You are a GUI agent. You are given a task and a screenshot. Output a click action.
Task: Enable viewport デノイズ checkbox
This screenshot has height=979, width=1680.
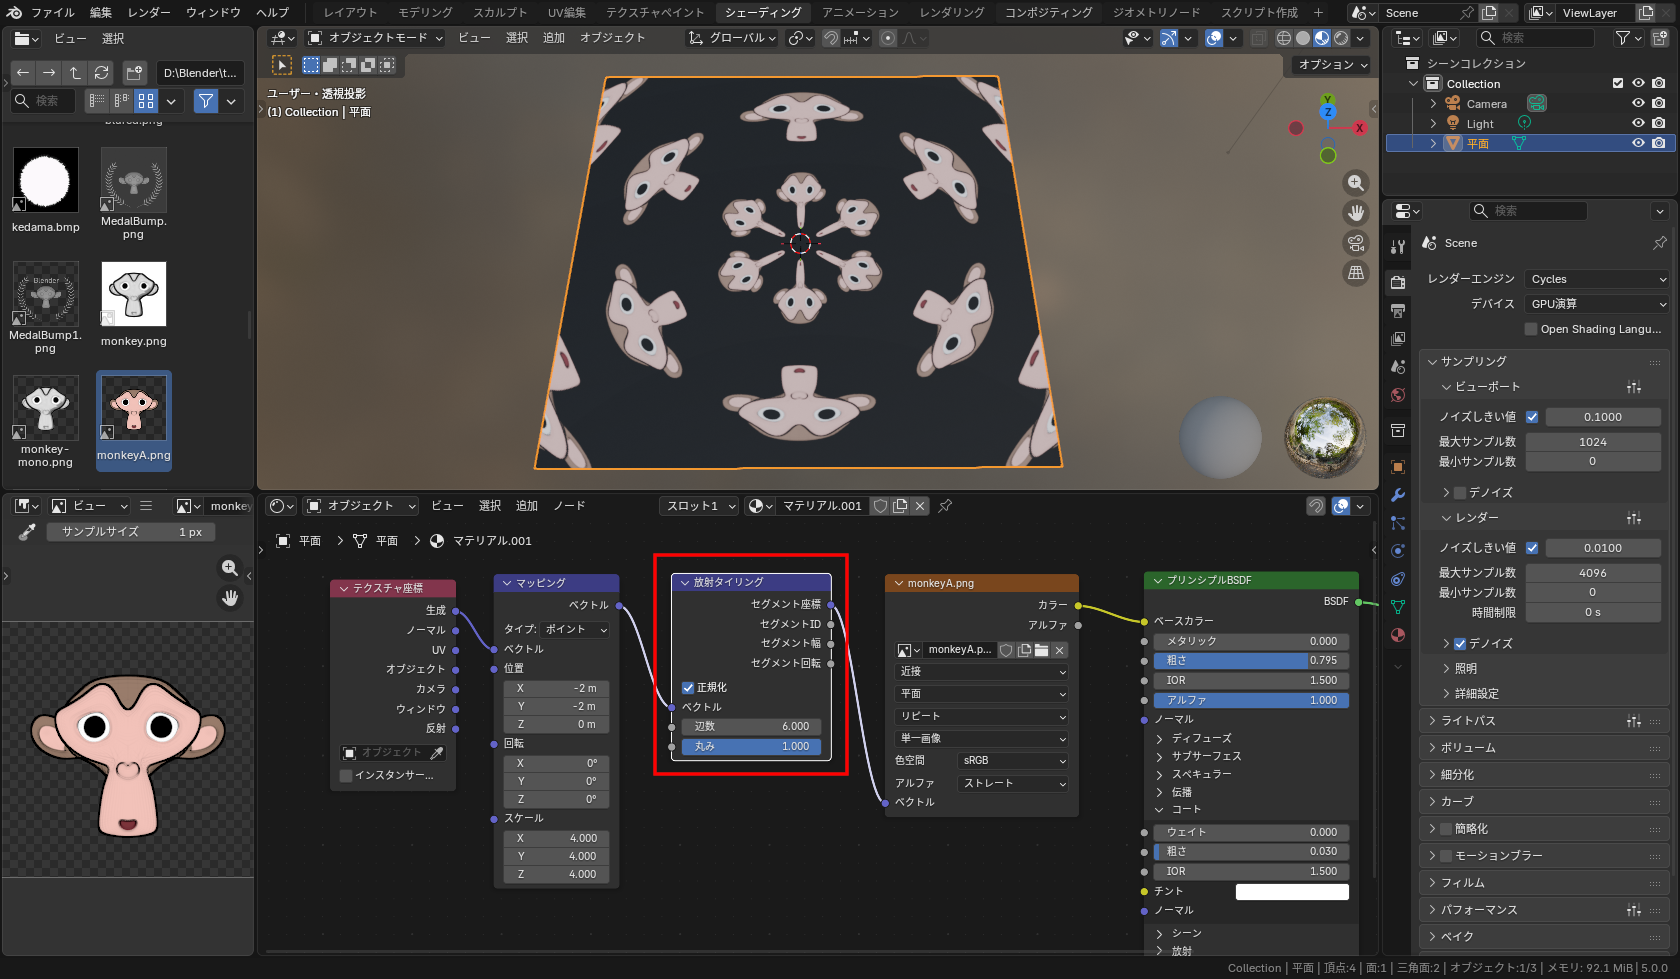[1460, 493]
